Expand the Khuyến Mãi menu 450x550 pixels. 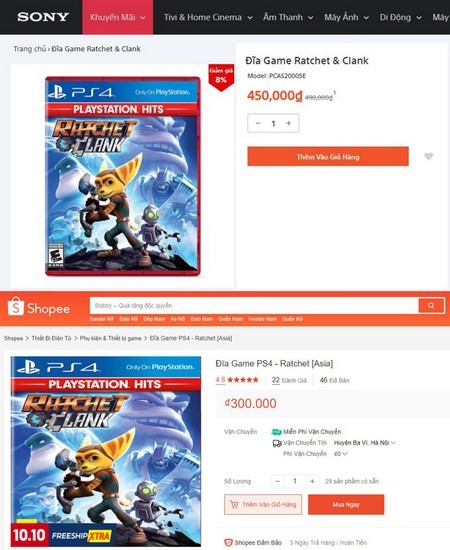pos(117,17)
